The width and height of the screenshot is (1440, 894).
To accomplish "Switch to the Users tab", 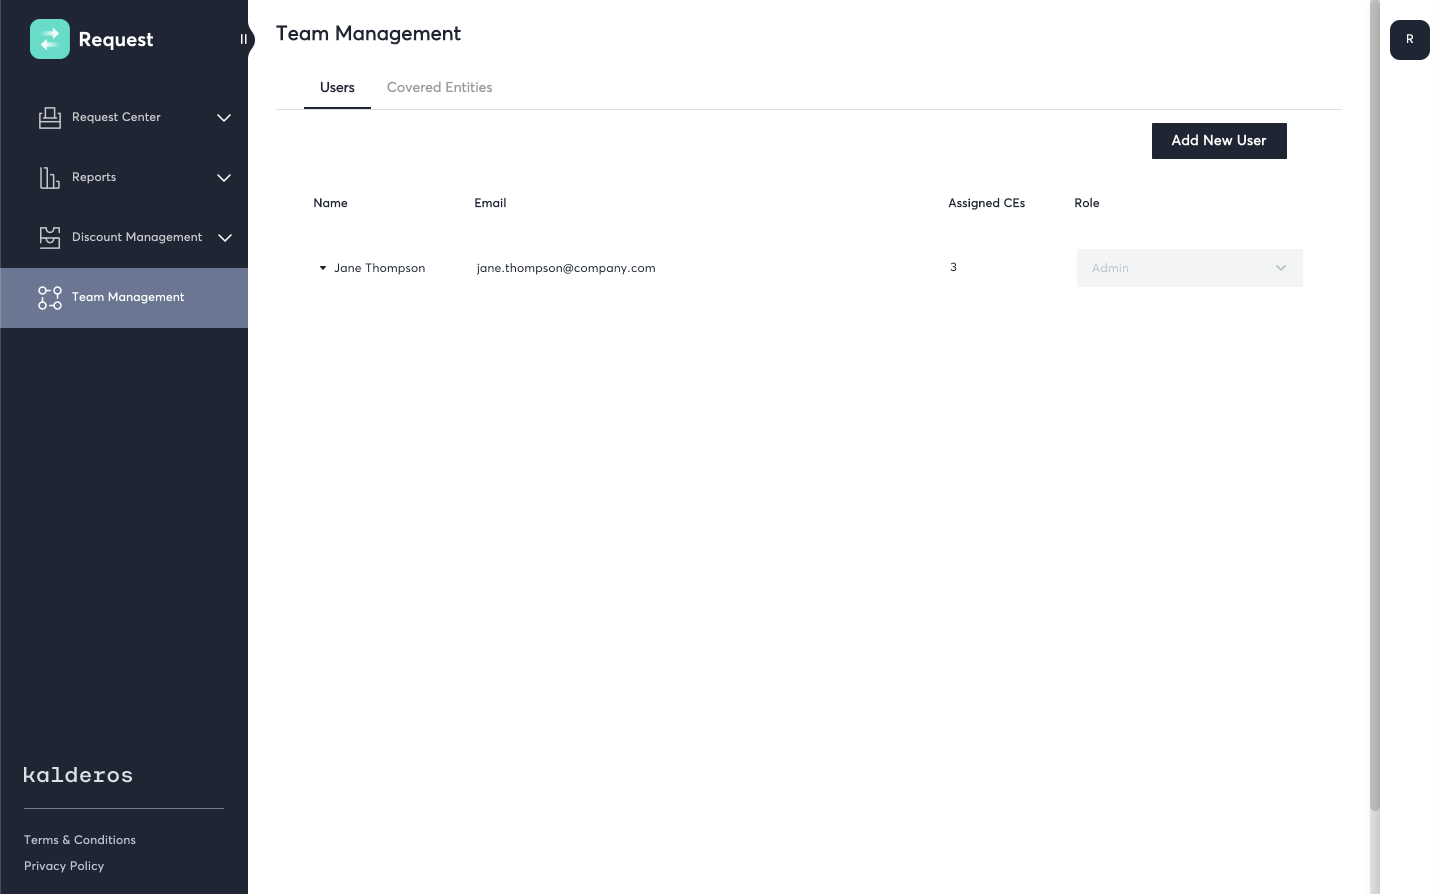I will click(337, 88).
